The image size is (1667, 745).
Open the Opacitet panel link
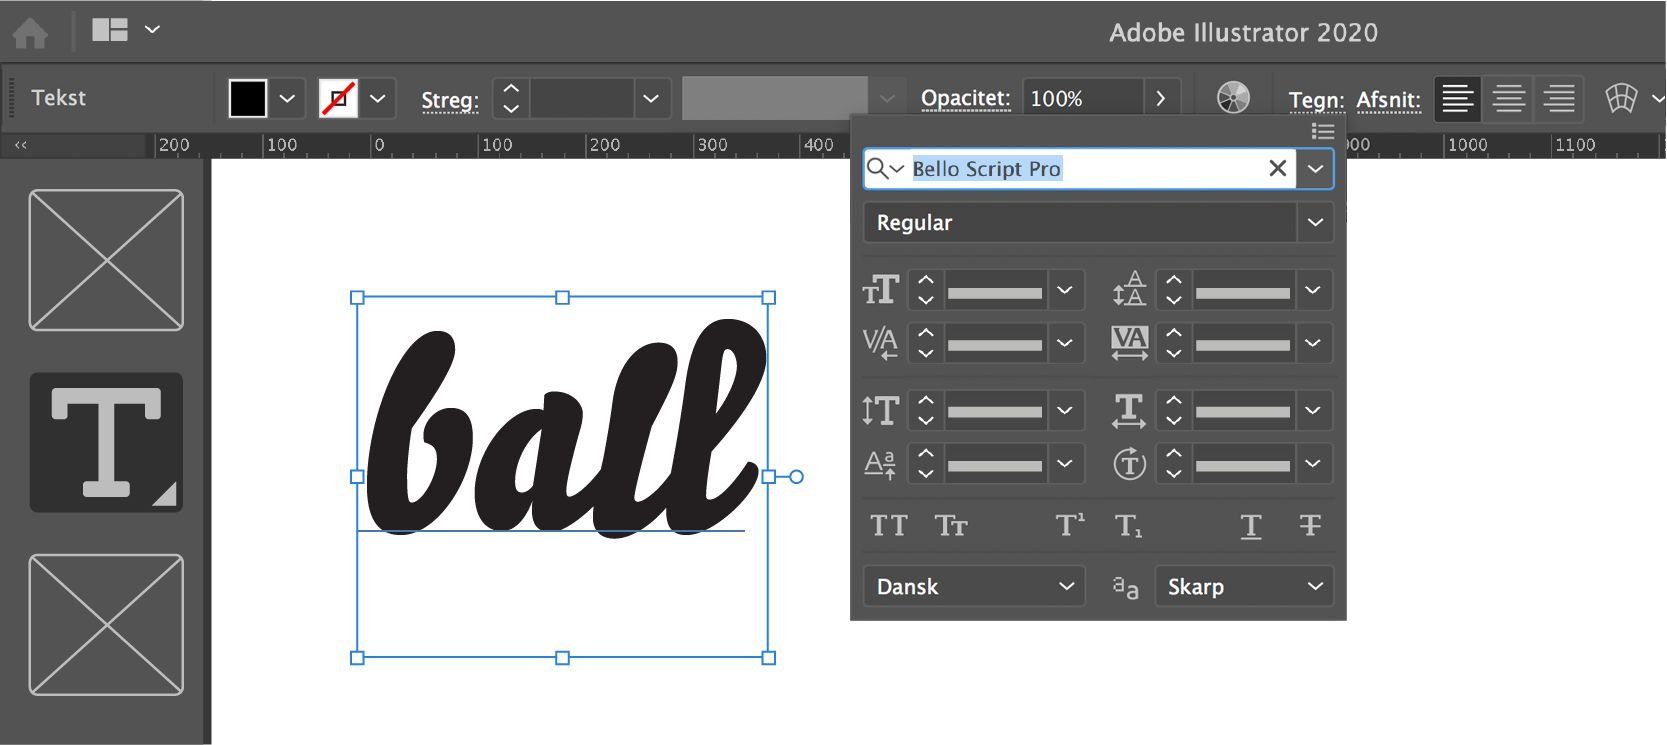pyautogui.click(x=965, y=98)
